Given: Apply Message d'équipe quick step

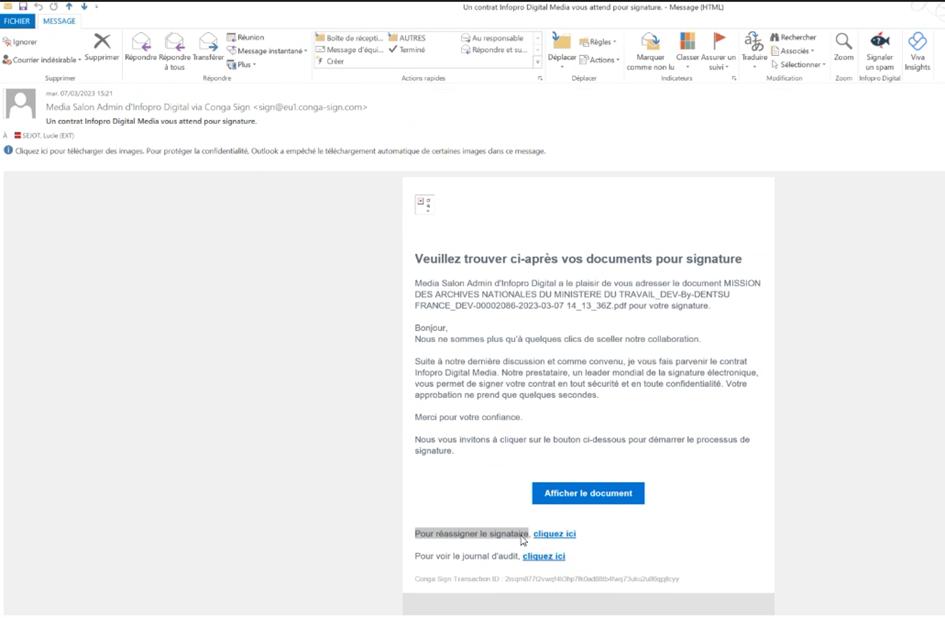Looking at the screenshot, I should pyautogui.click(x=350, y=49).
